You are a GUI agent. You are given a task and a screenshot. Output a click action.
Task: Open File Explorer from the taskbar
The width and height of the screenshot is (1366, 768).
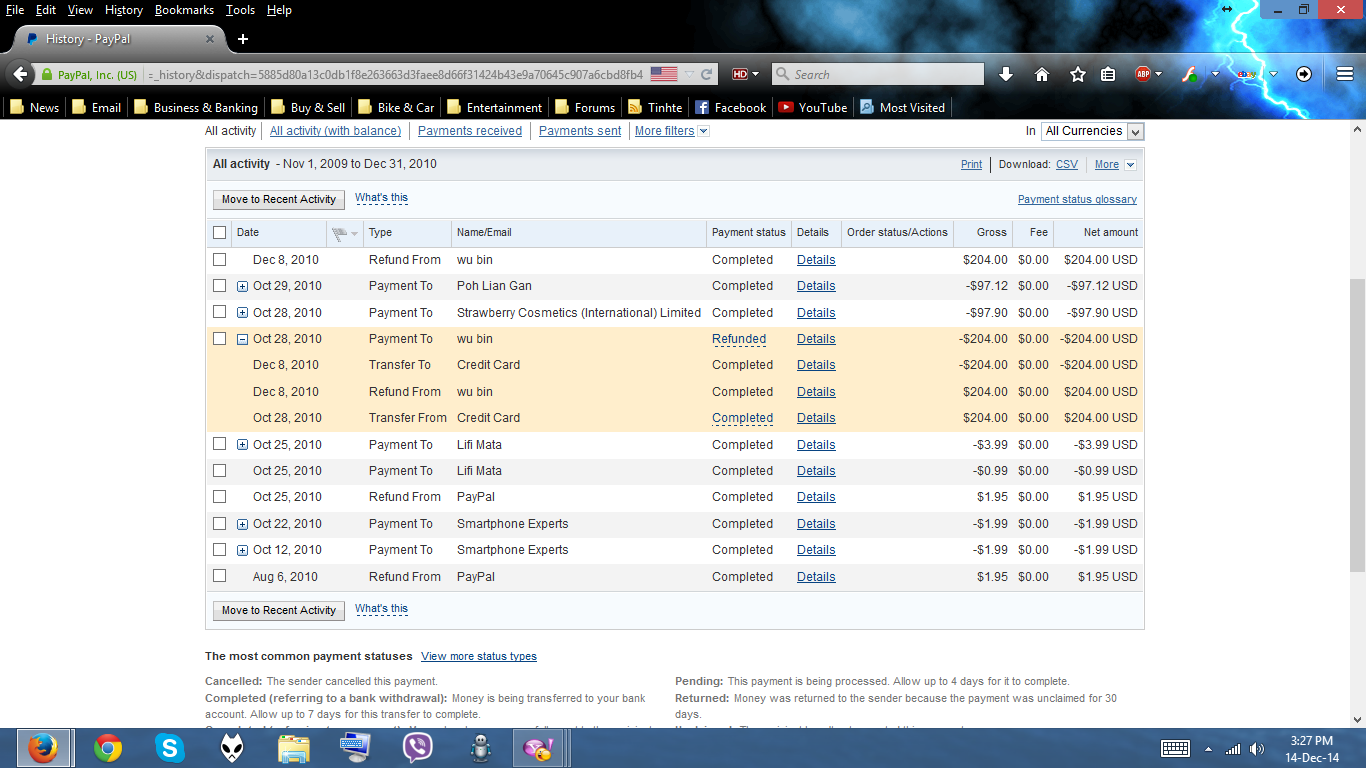pyautogui.click(x=294, y=748)
